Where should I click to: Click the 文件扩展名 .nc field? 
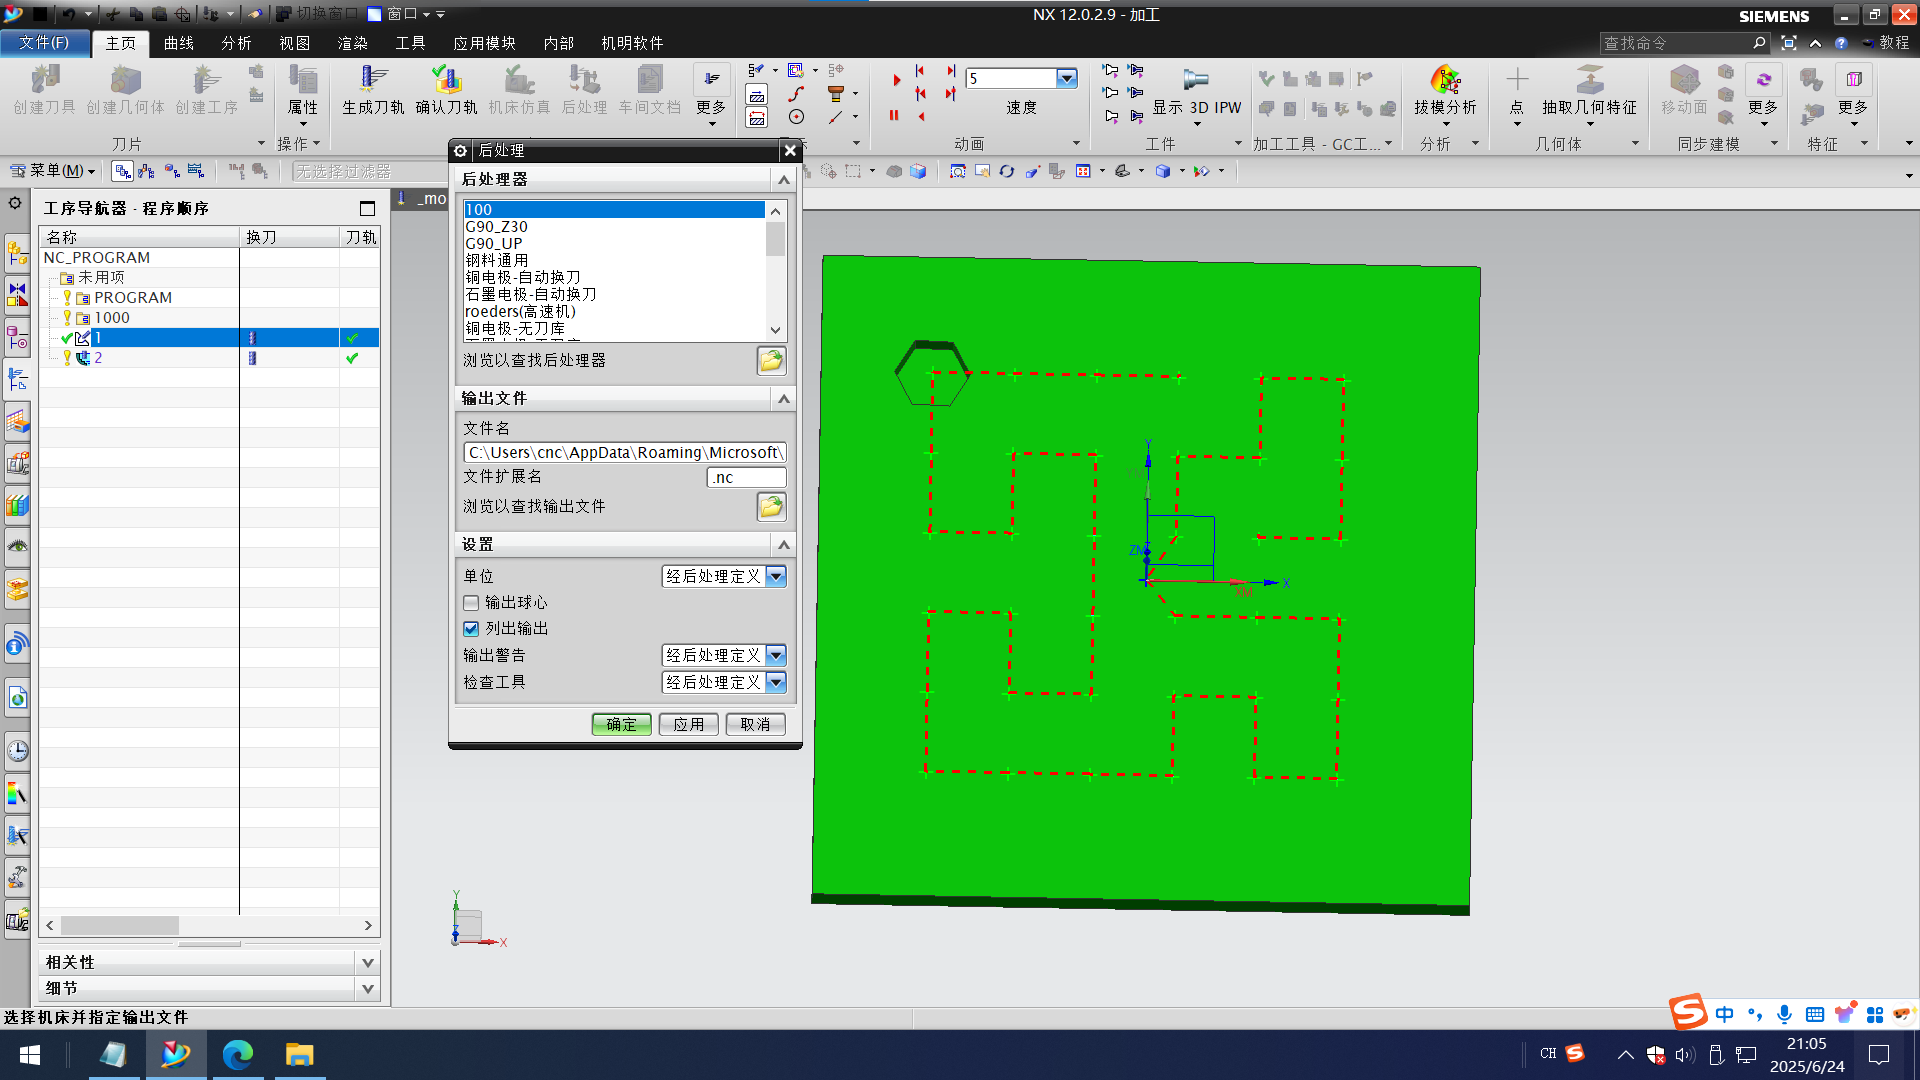click(747, 478)
